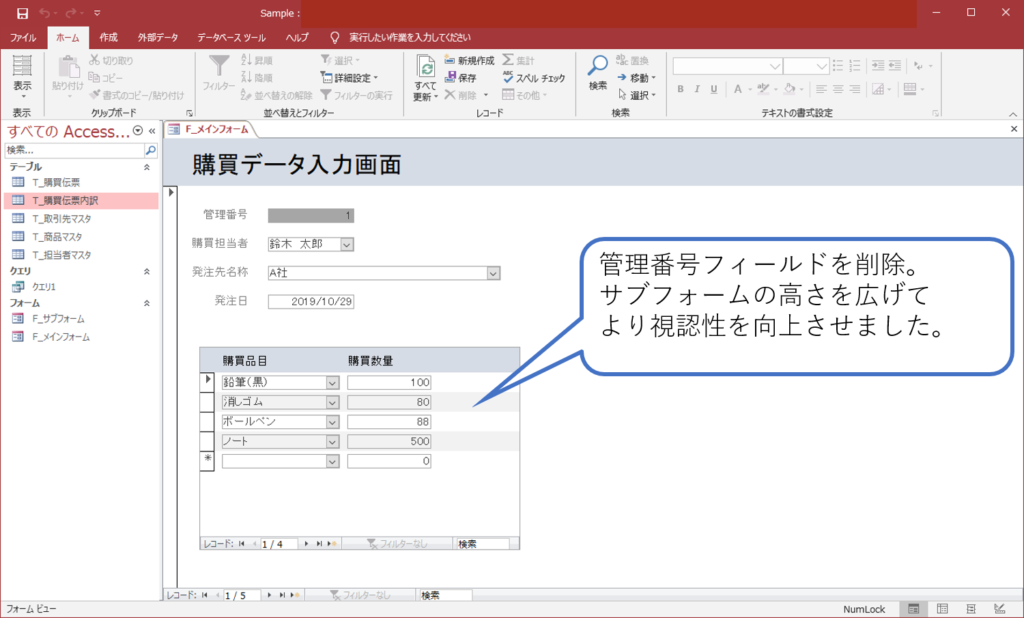Toggle italic formatting on selected text
Image resolution: width=1024 pixels, height=618 pixels.
pos(697,88)
